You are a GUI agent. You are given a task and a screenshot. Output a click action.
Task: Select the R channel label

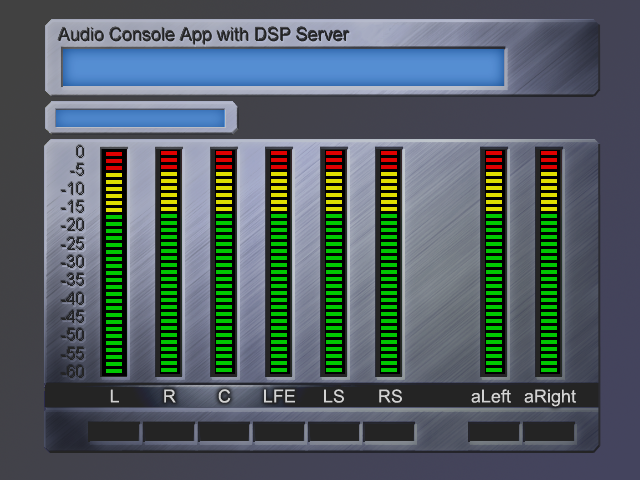169,396
